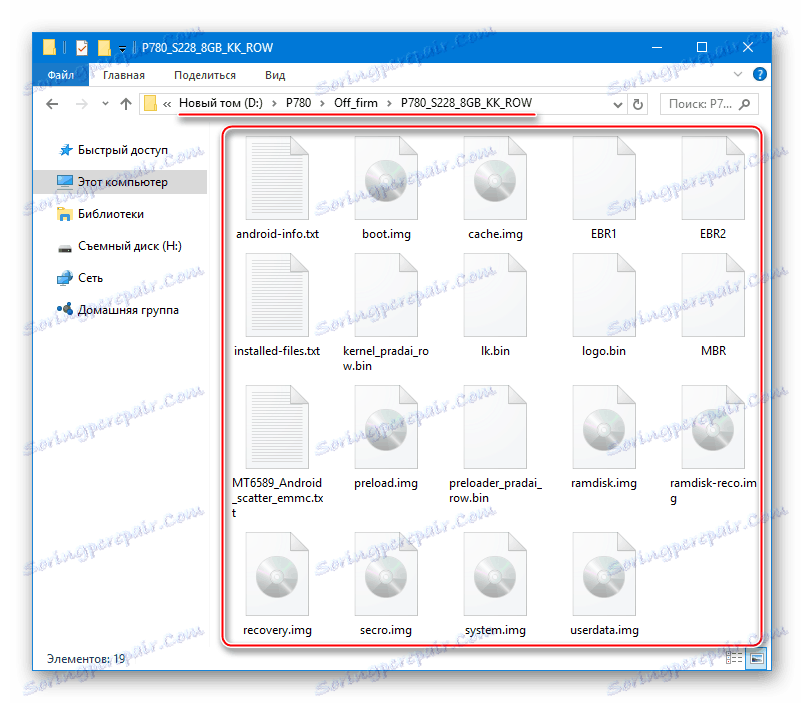Navigate to Off_firm breadcrumb segment
This screenshot has width=804, height=703.
click(x=356, y=103)
